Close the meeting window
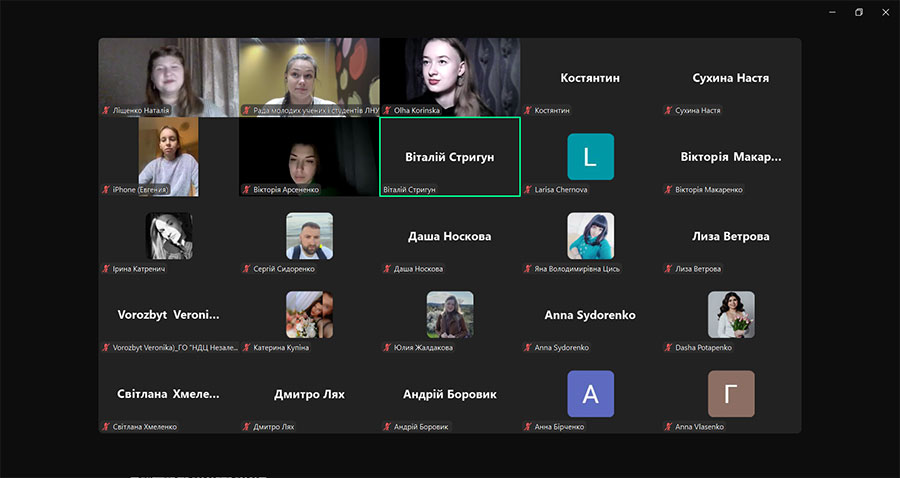Image resolution: width=900 pixels, height=478 pixels. point(886,12)
